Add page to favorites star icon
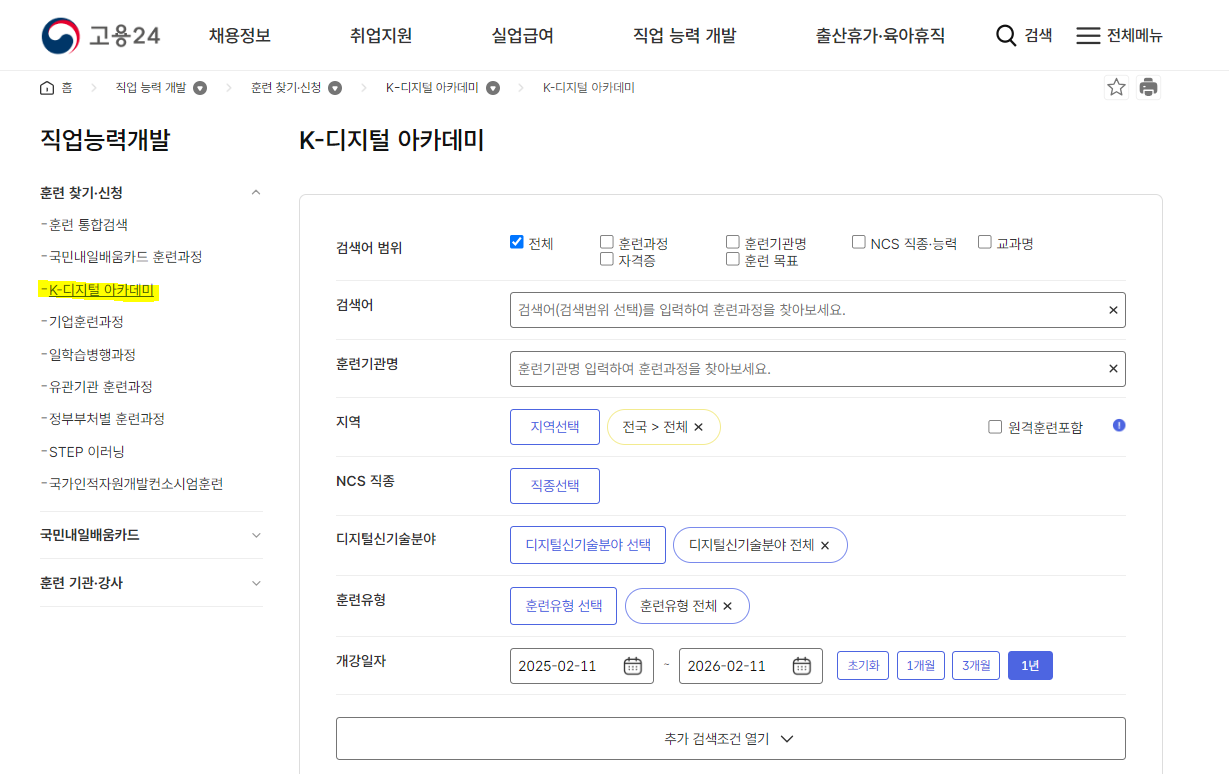The image size is (1229, 774). coord(1116,87)
